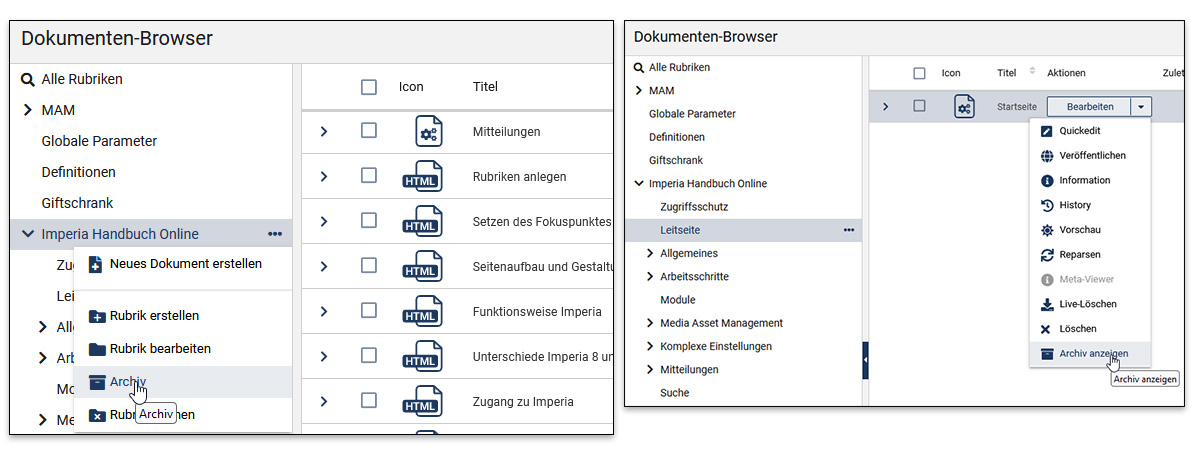The image size is (1194, 450).
Task: Check the box next to Rubriken anlegen
Action: (x=369, y=176)
